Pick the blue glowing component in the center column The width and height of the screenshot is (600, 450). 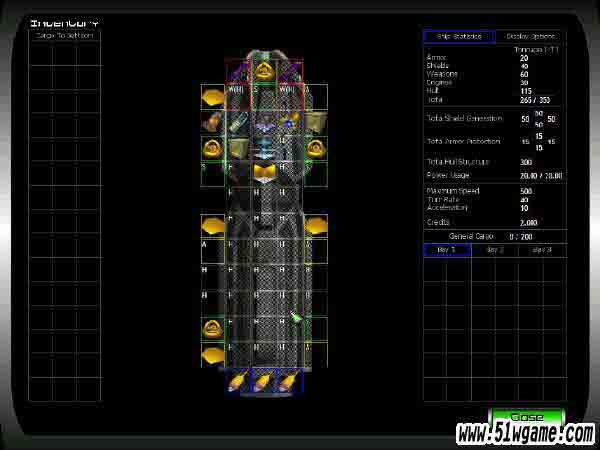[x=264, y=148]
